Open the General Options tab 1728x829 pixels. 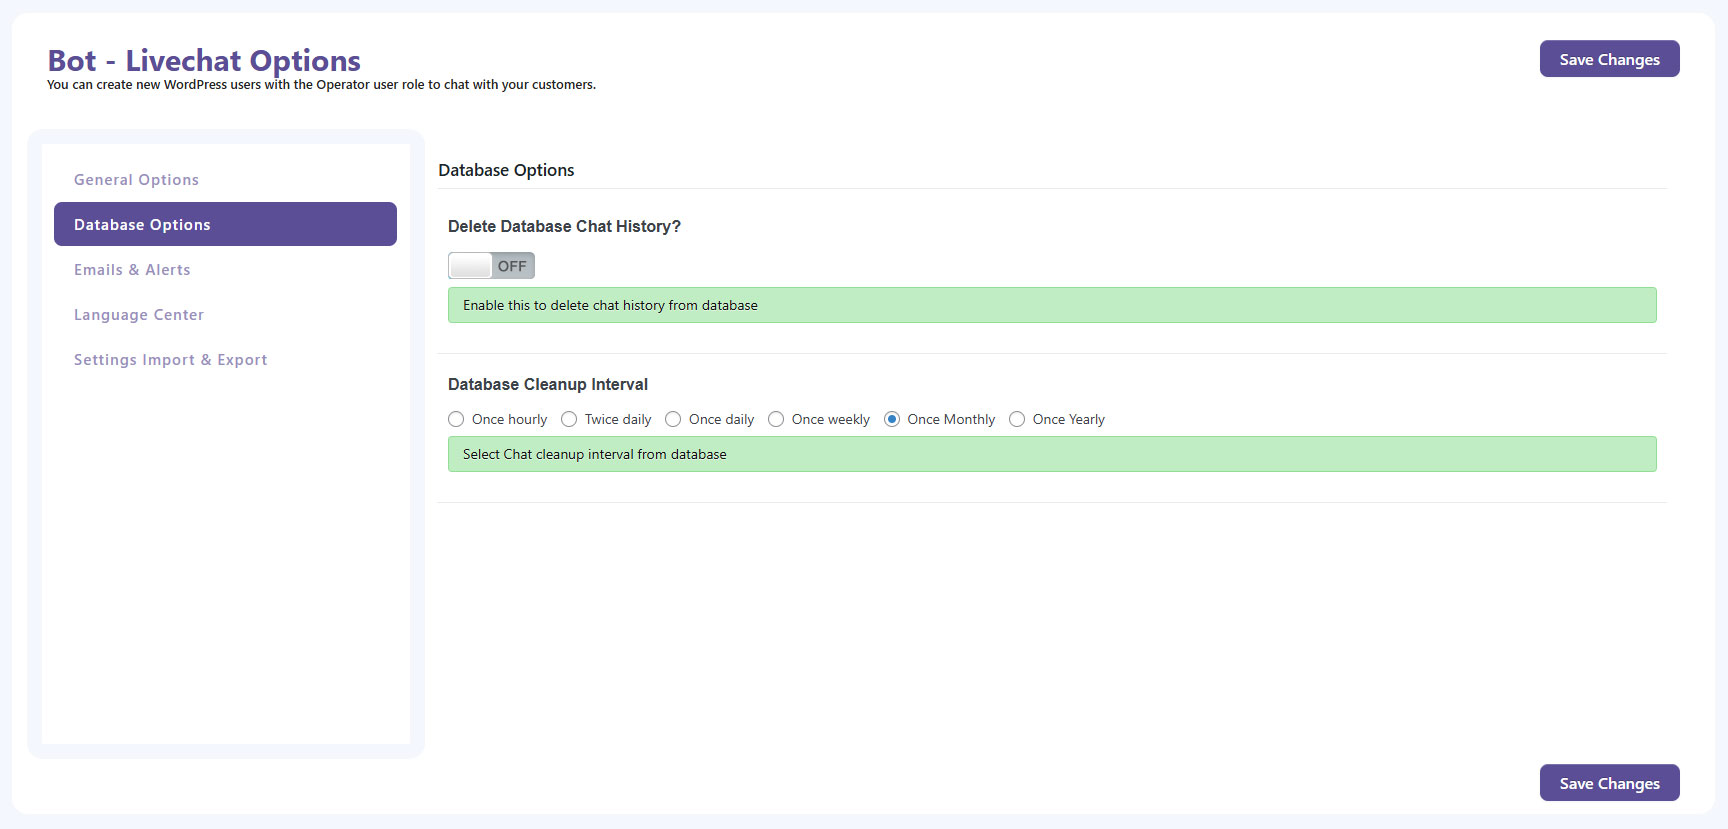[136, 180]
